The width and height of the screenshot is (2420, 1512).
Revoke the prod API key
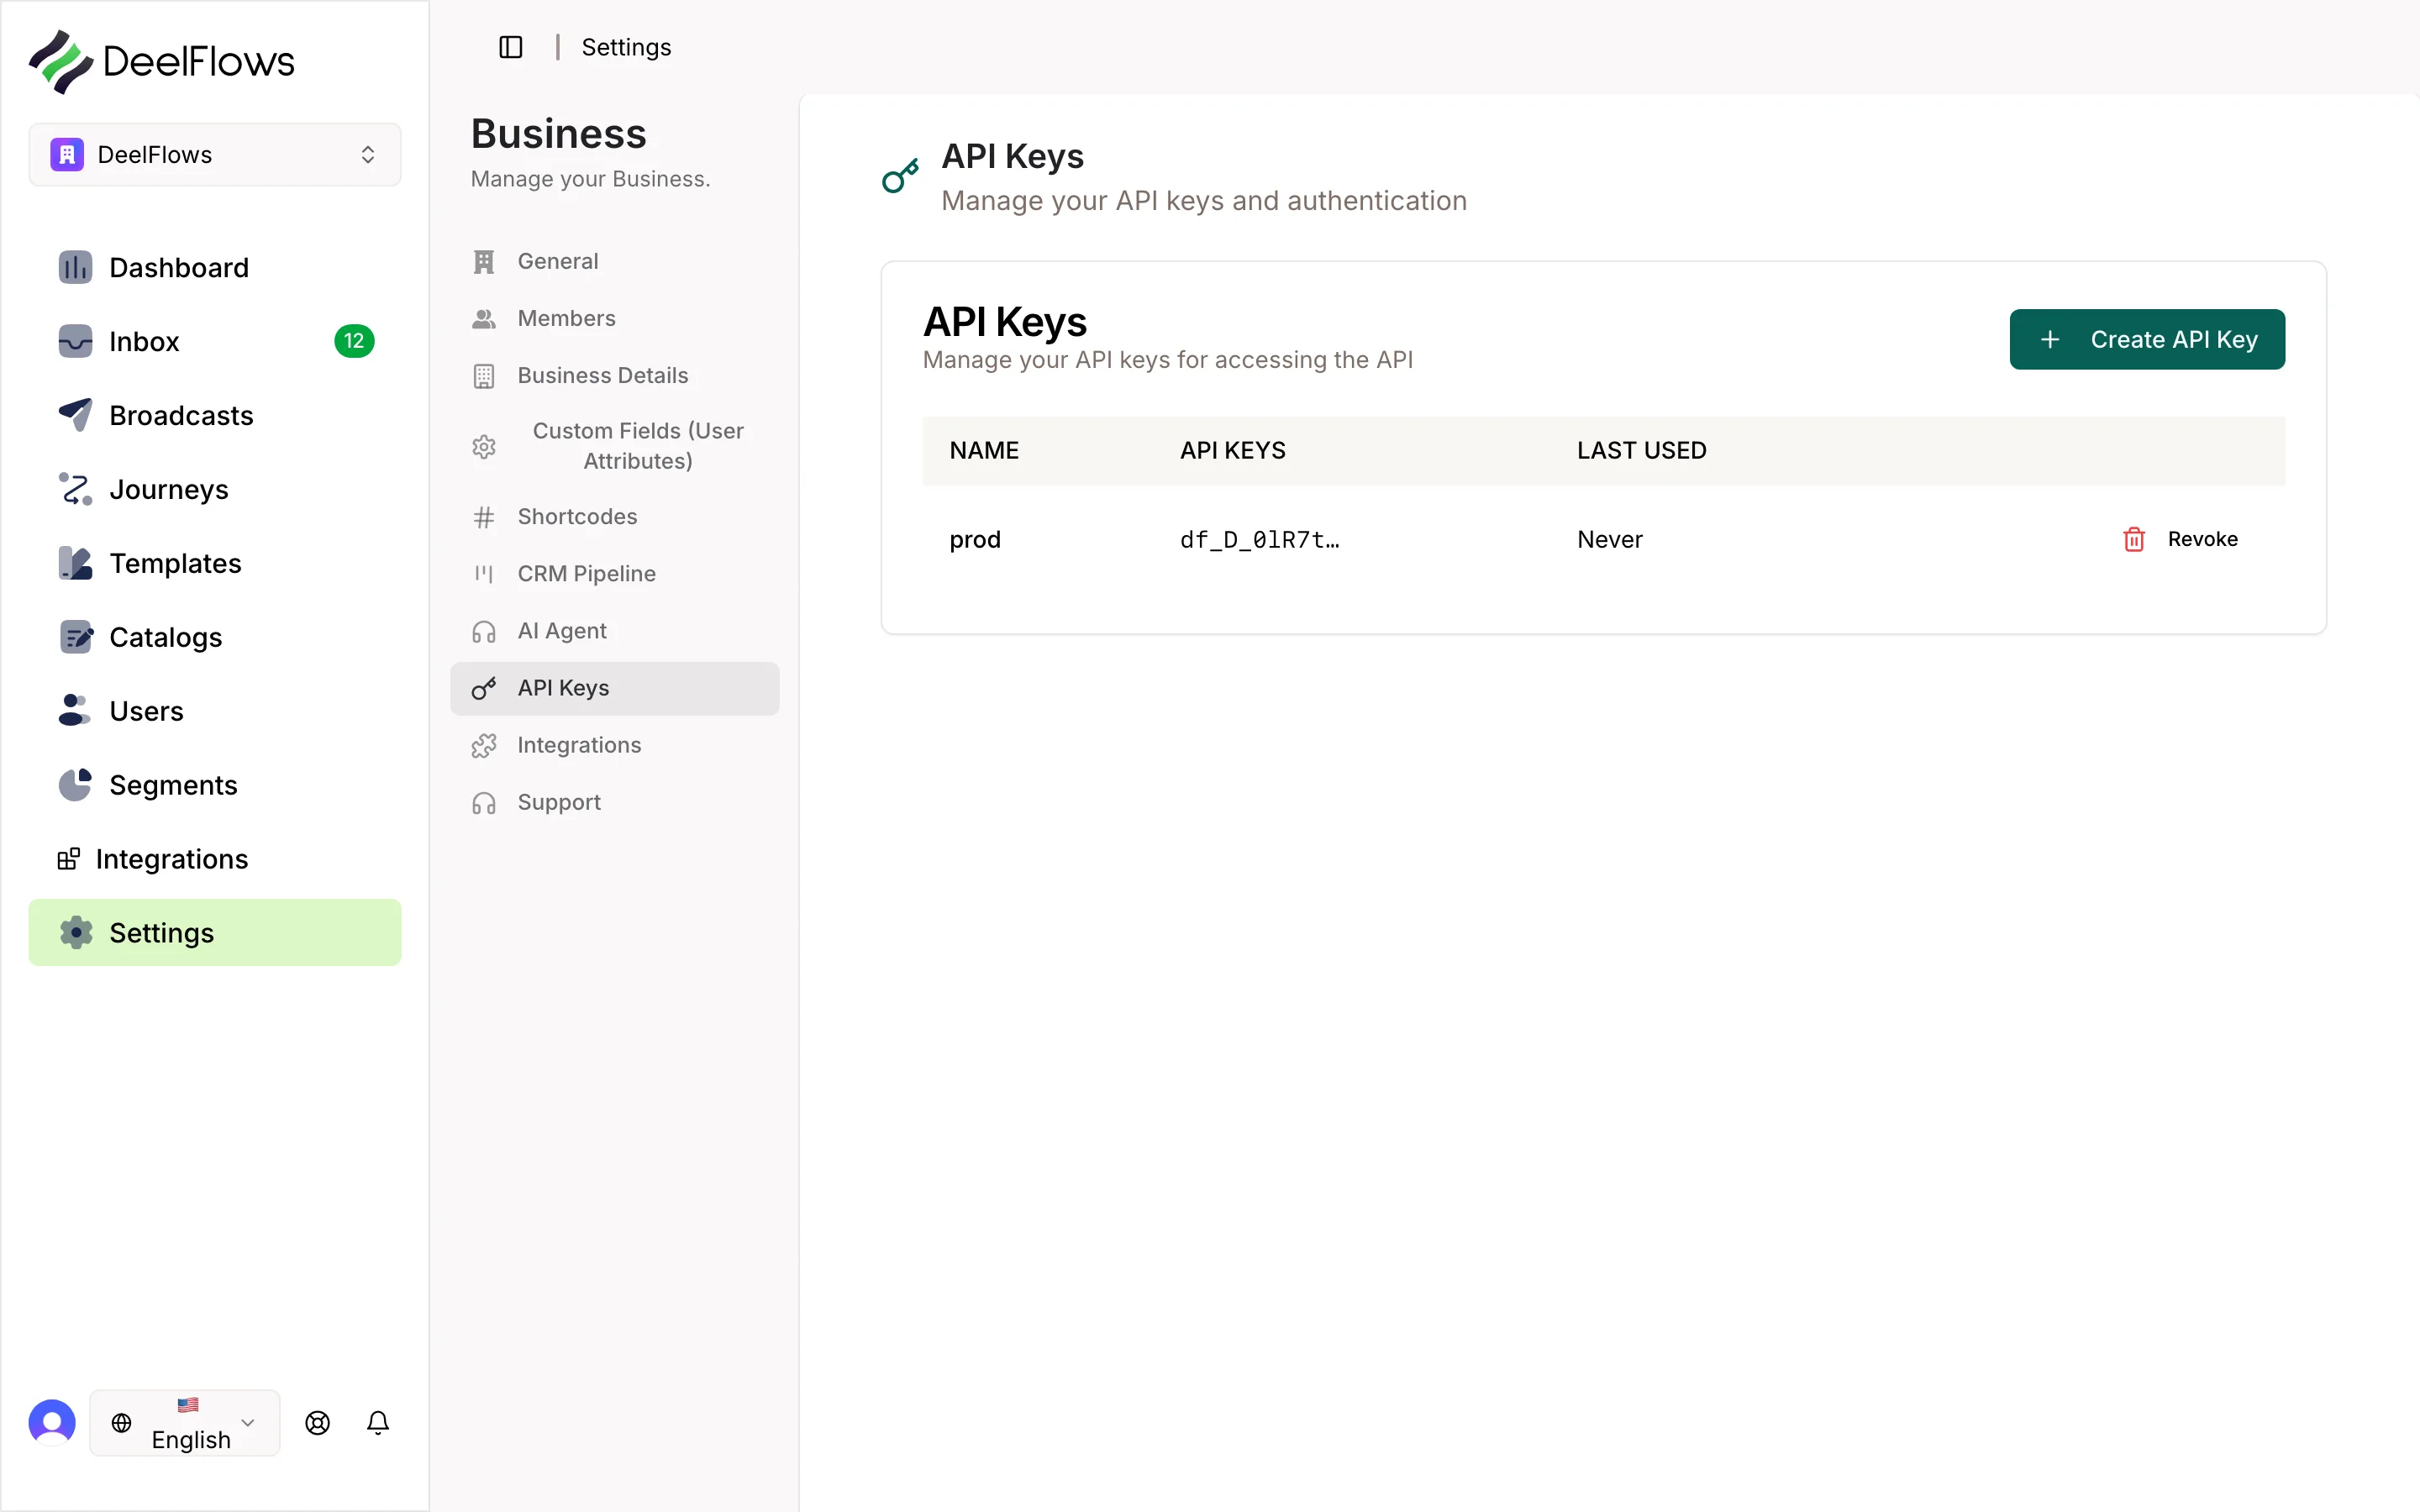tap(2180, 539)
